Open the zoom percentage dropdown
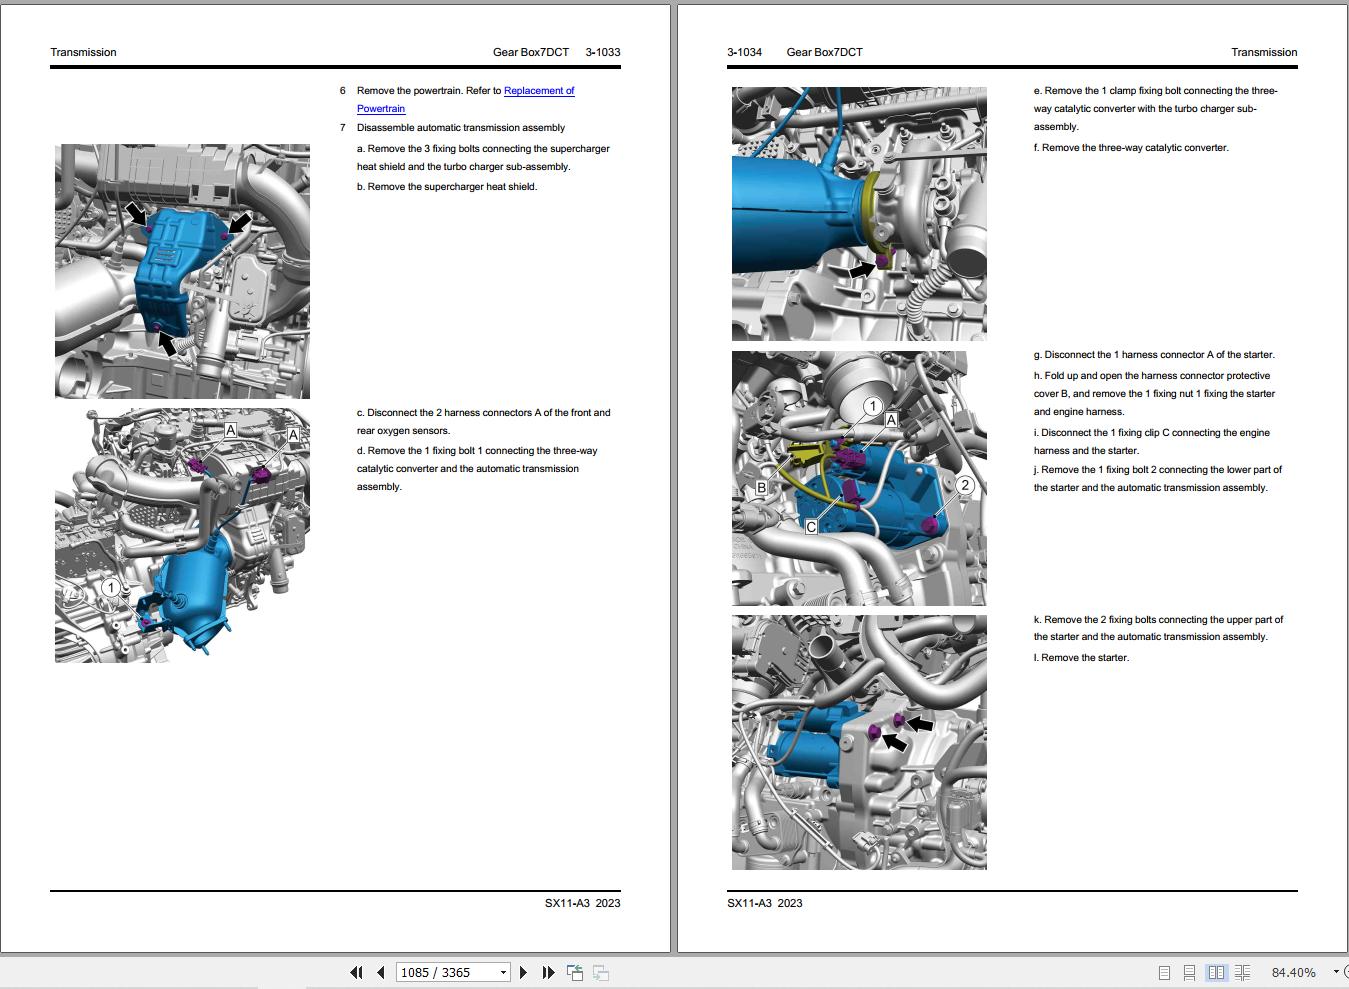Viewport: 1349px width, 989px height. click(1336, 971)
